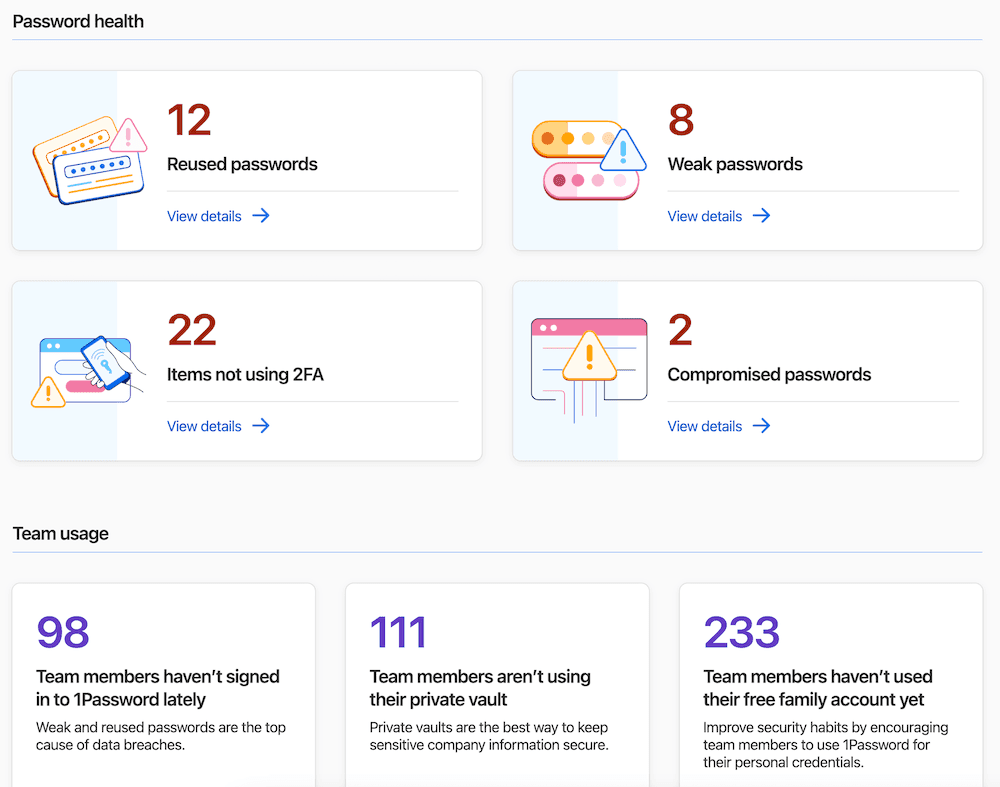Click the number 22 count
Viewport: 1000px width, 787px height.
click(192, 330)
